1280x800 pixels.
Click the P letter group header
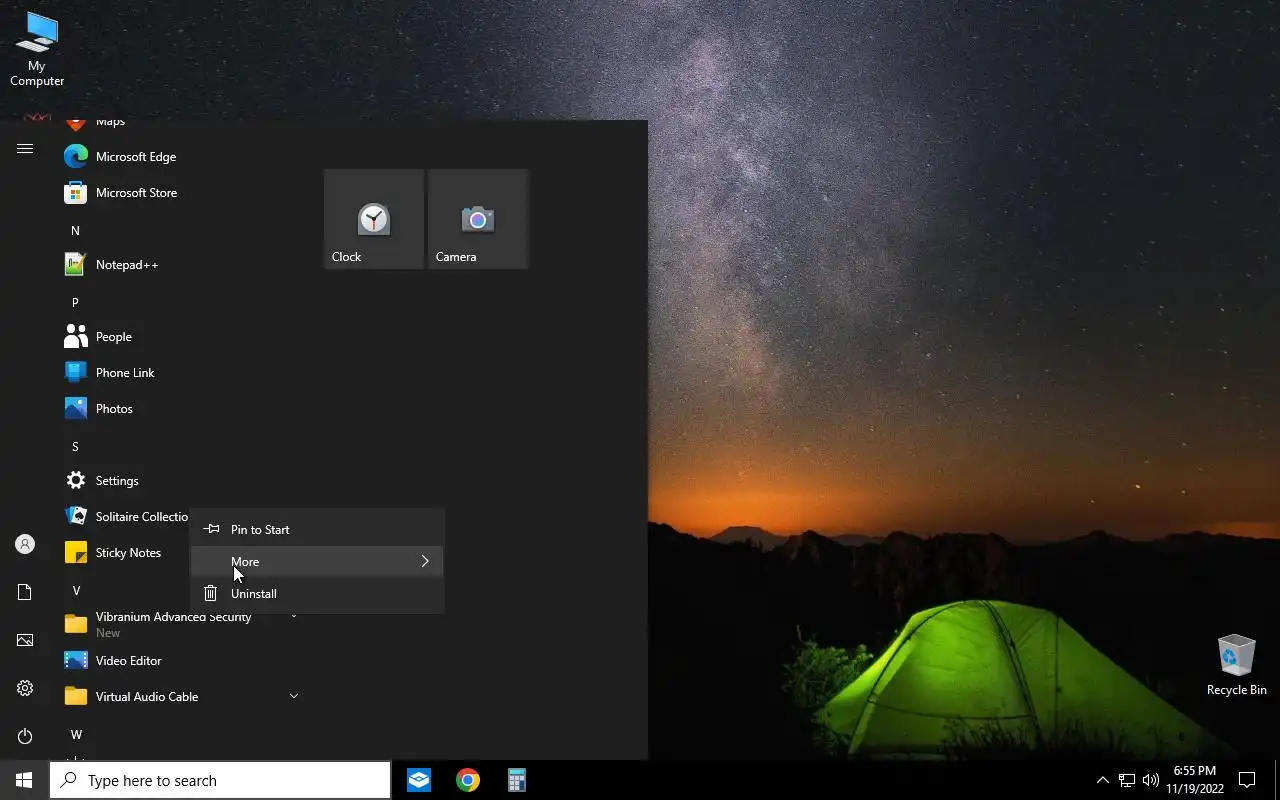75,302
